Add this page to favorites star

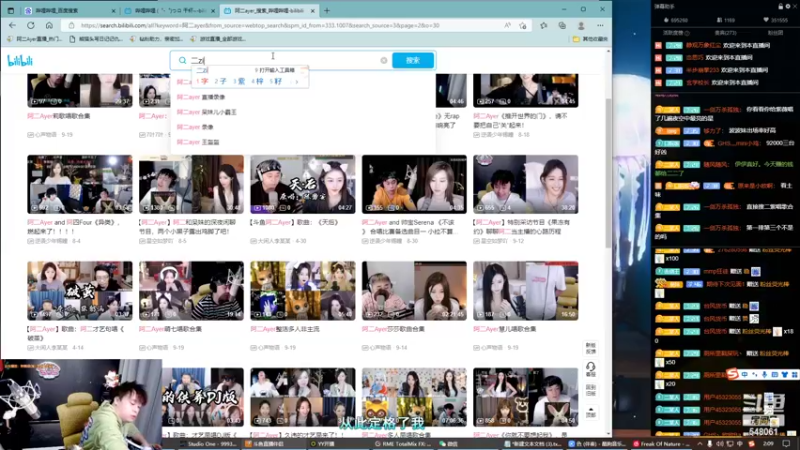[522, 25]
